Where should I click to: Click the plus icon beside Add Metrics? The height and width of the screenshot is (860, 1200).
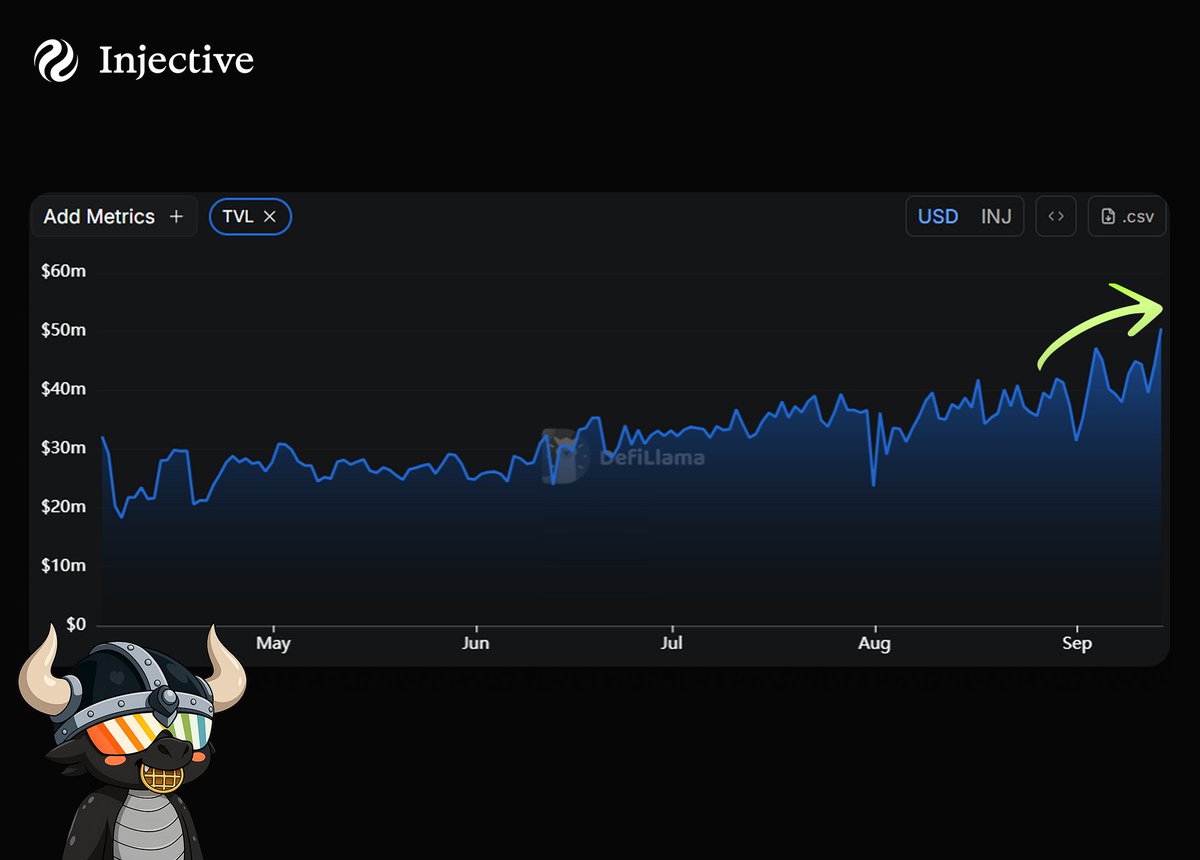pos(176,216)
